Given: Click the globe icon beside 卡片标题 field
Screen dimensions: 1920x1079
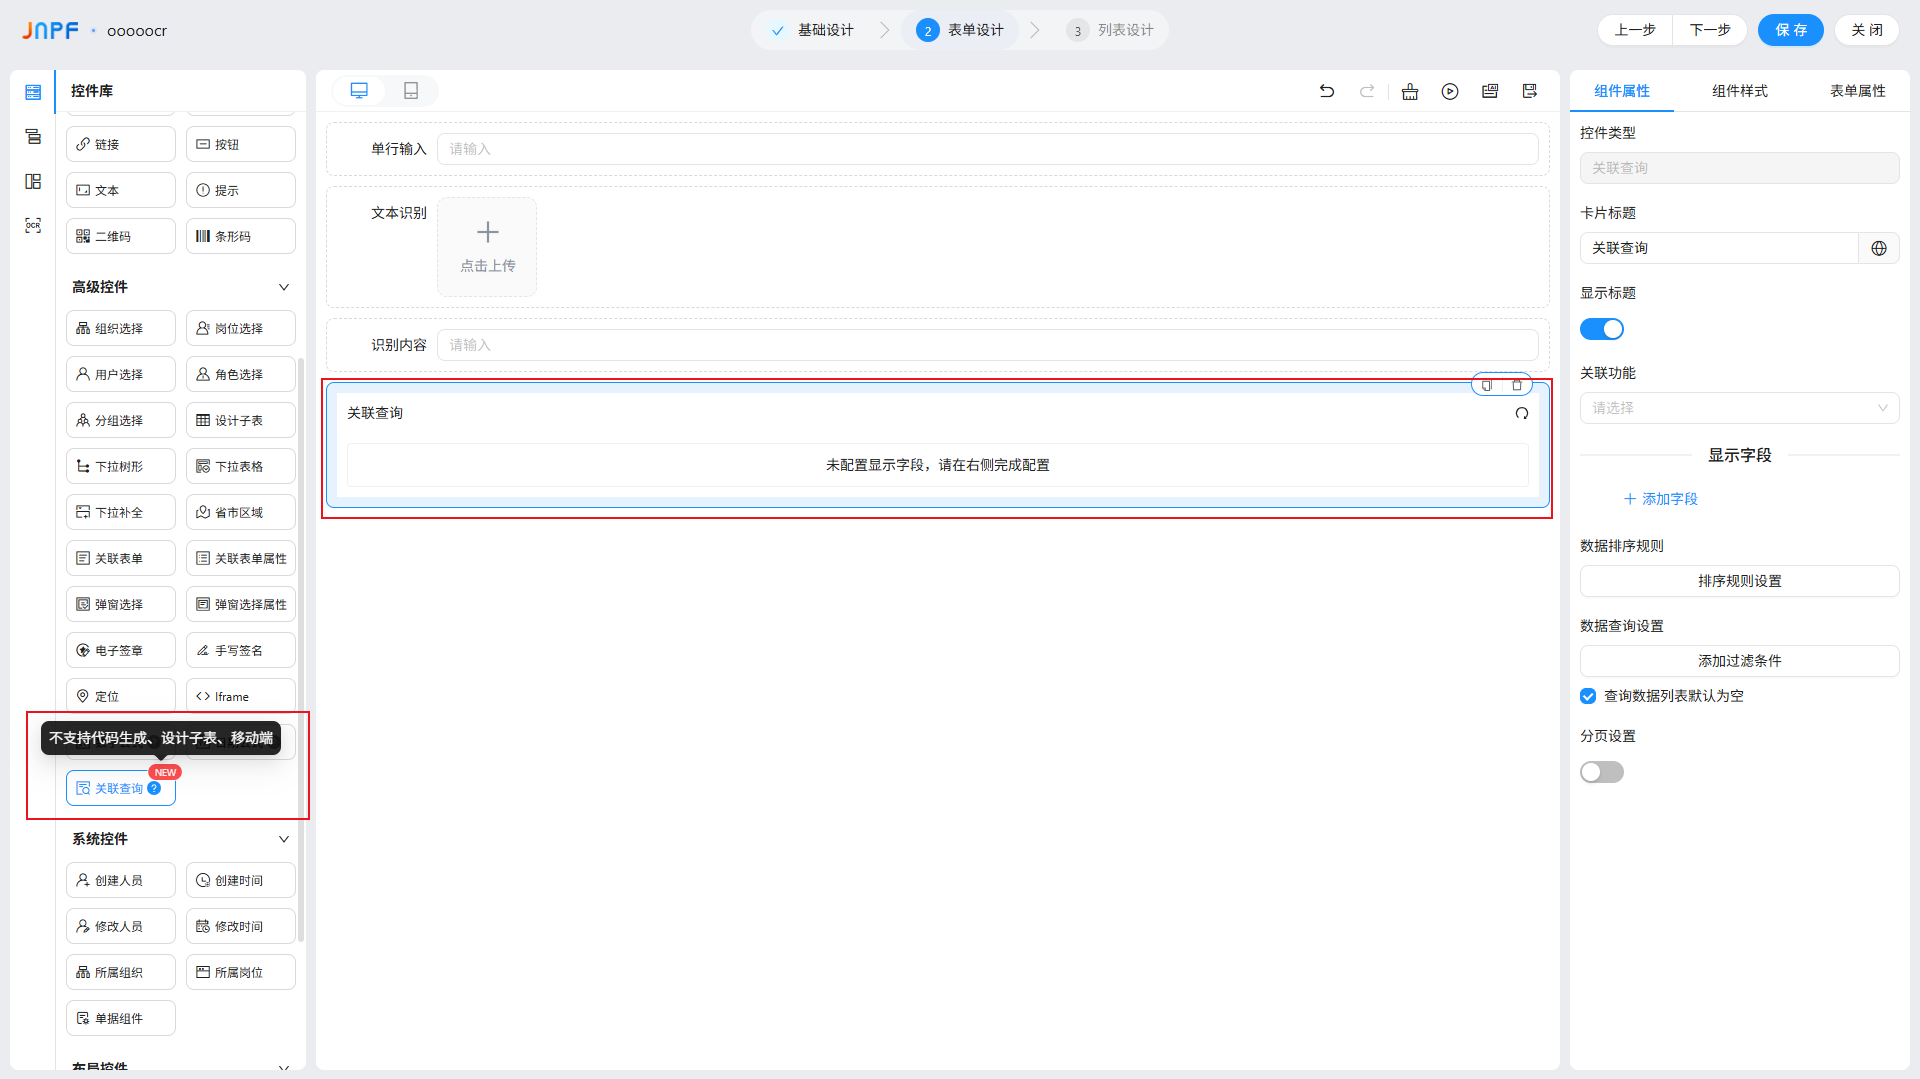Looking at the screenshot, I should pos(1879,248).
